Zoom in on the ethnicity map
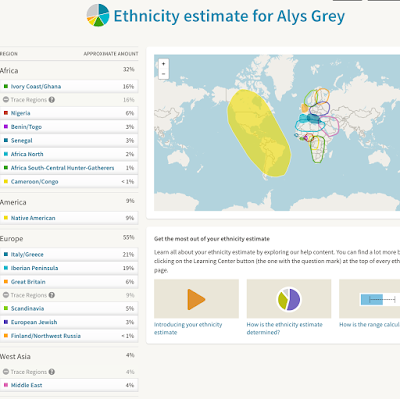Screen dimensions: 400x399 pos(163,64)
